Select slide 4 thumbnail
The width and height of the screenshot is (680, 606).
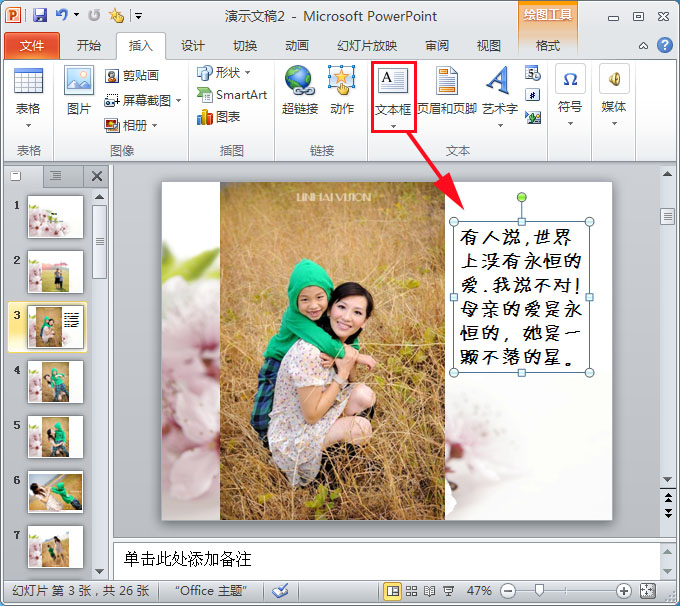[56, 382]
